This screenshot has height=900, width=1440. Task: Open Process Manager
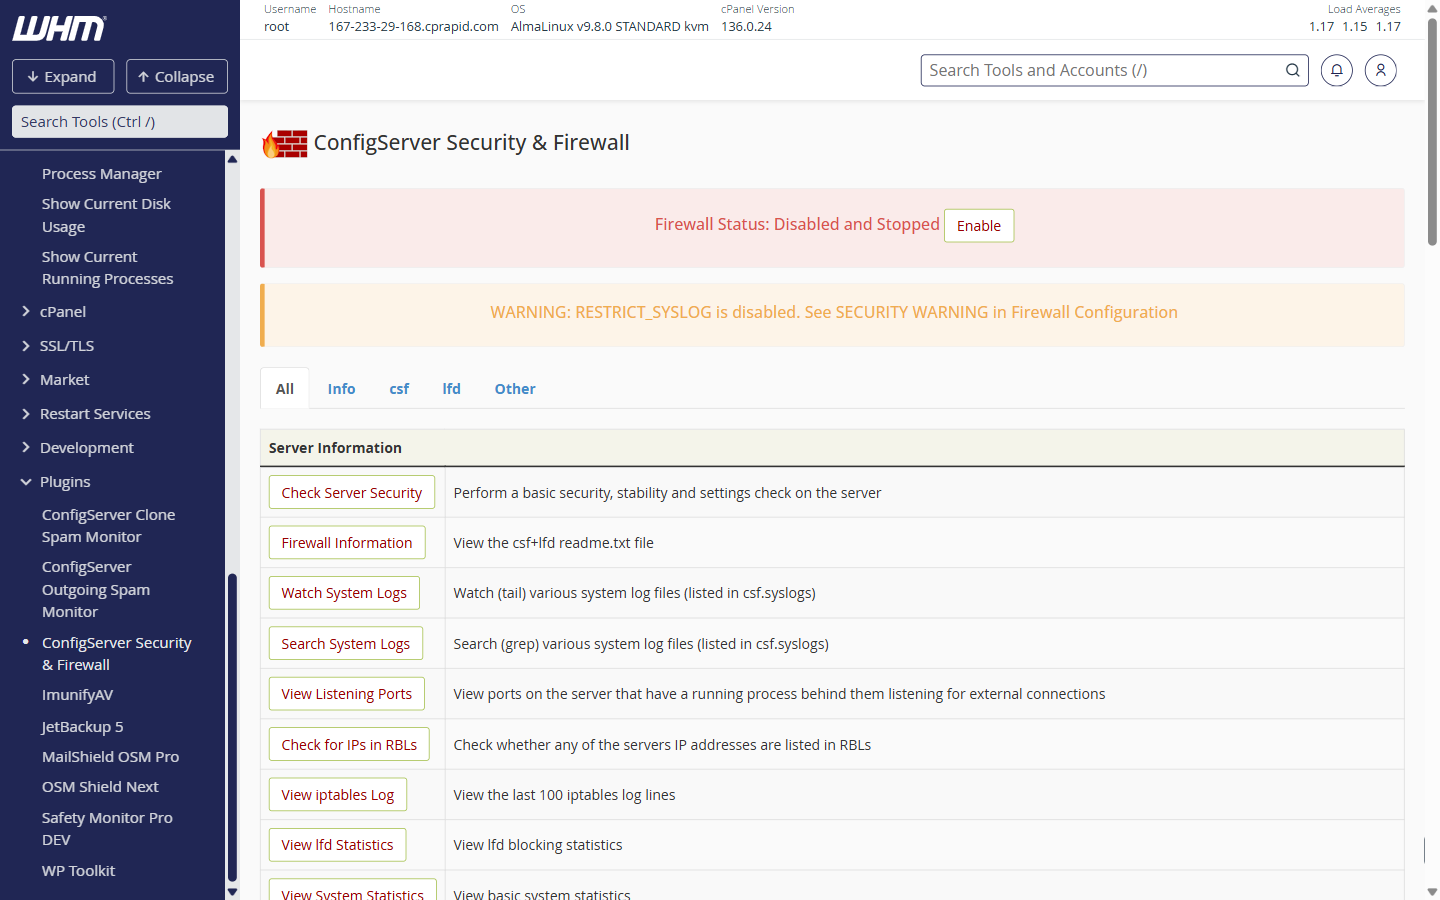pos(102,174)
